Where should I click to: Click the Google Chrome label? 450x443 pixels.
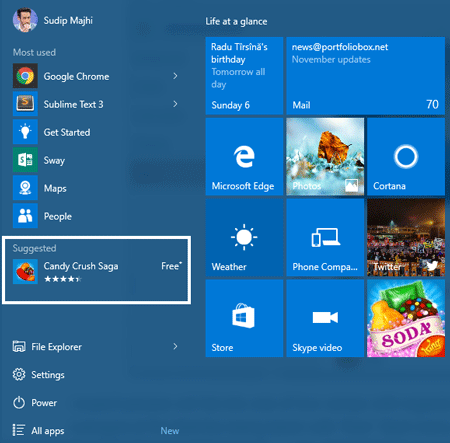[76, 76]
